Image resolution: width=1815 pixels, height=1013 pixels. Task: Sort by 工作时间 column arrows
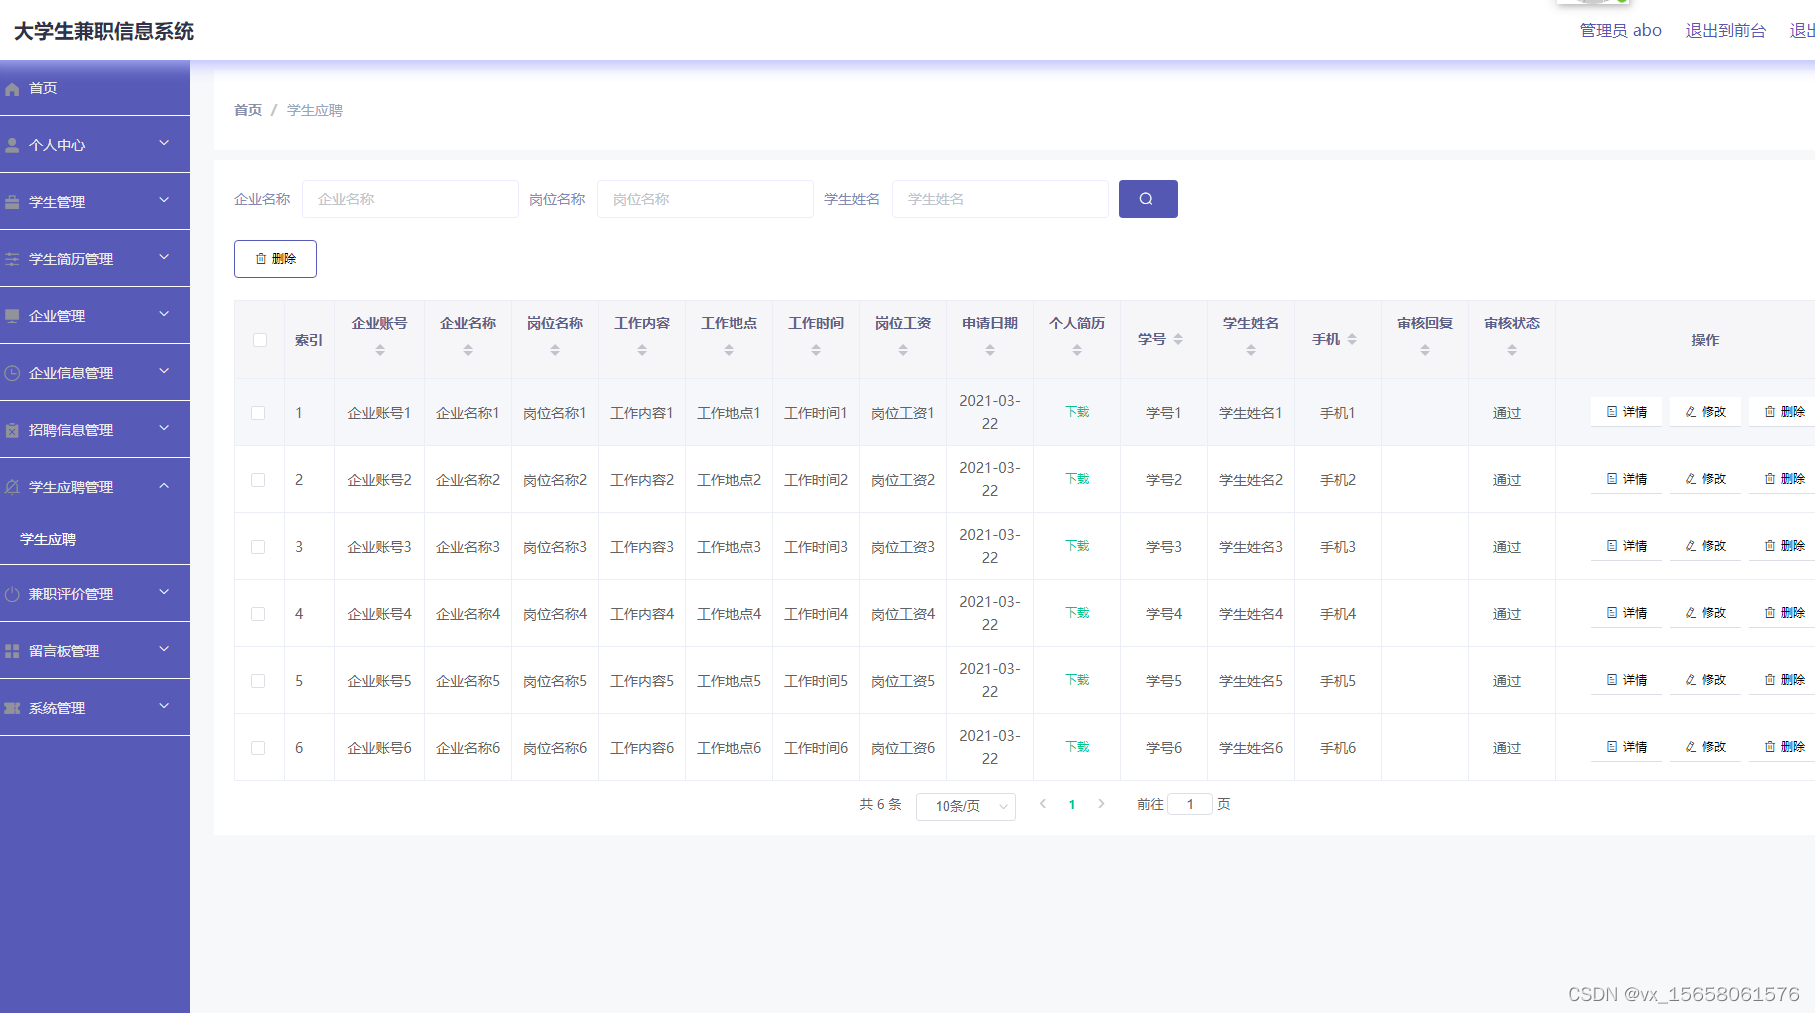pyautogui.click(x=816, y=350)
